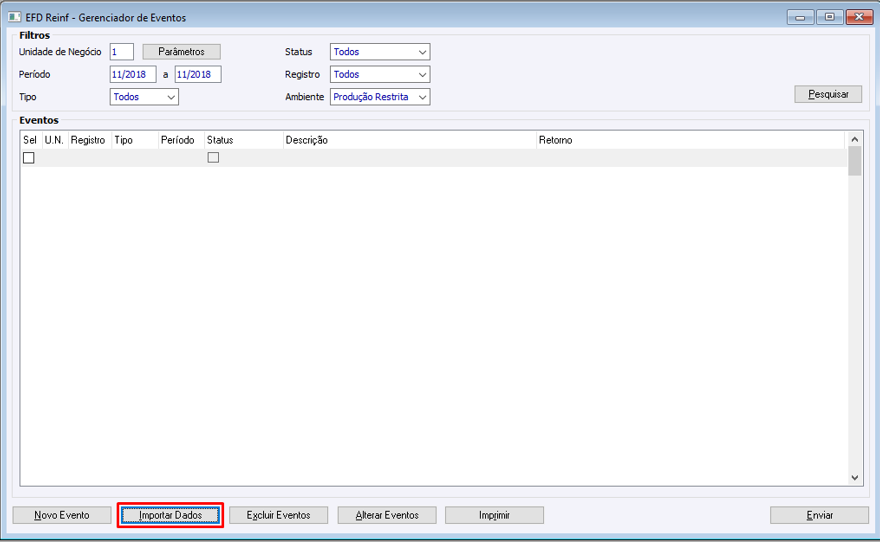
Task: Click the Sel column header
Action: coord(30,140)
